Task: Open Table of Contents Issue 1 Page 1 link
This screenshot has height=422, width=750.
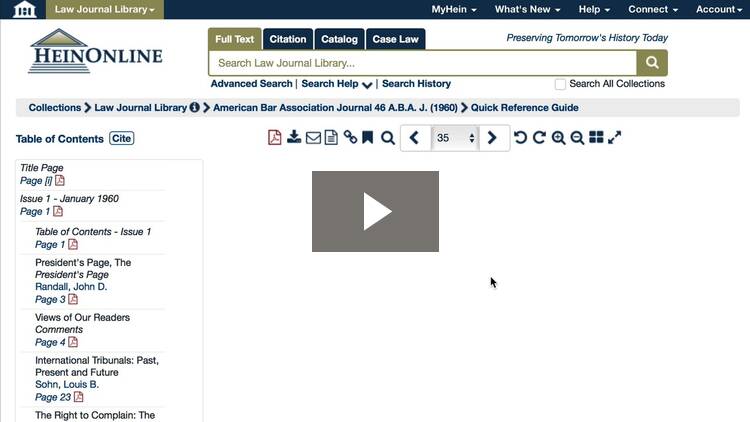Action: [50, 244]
